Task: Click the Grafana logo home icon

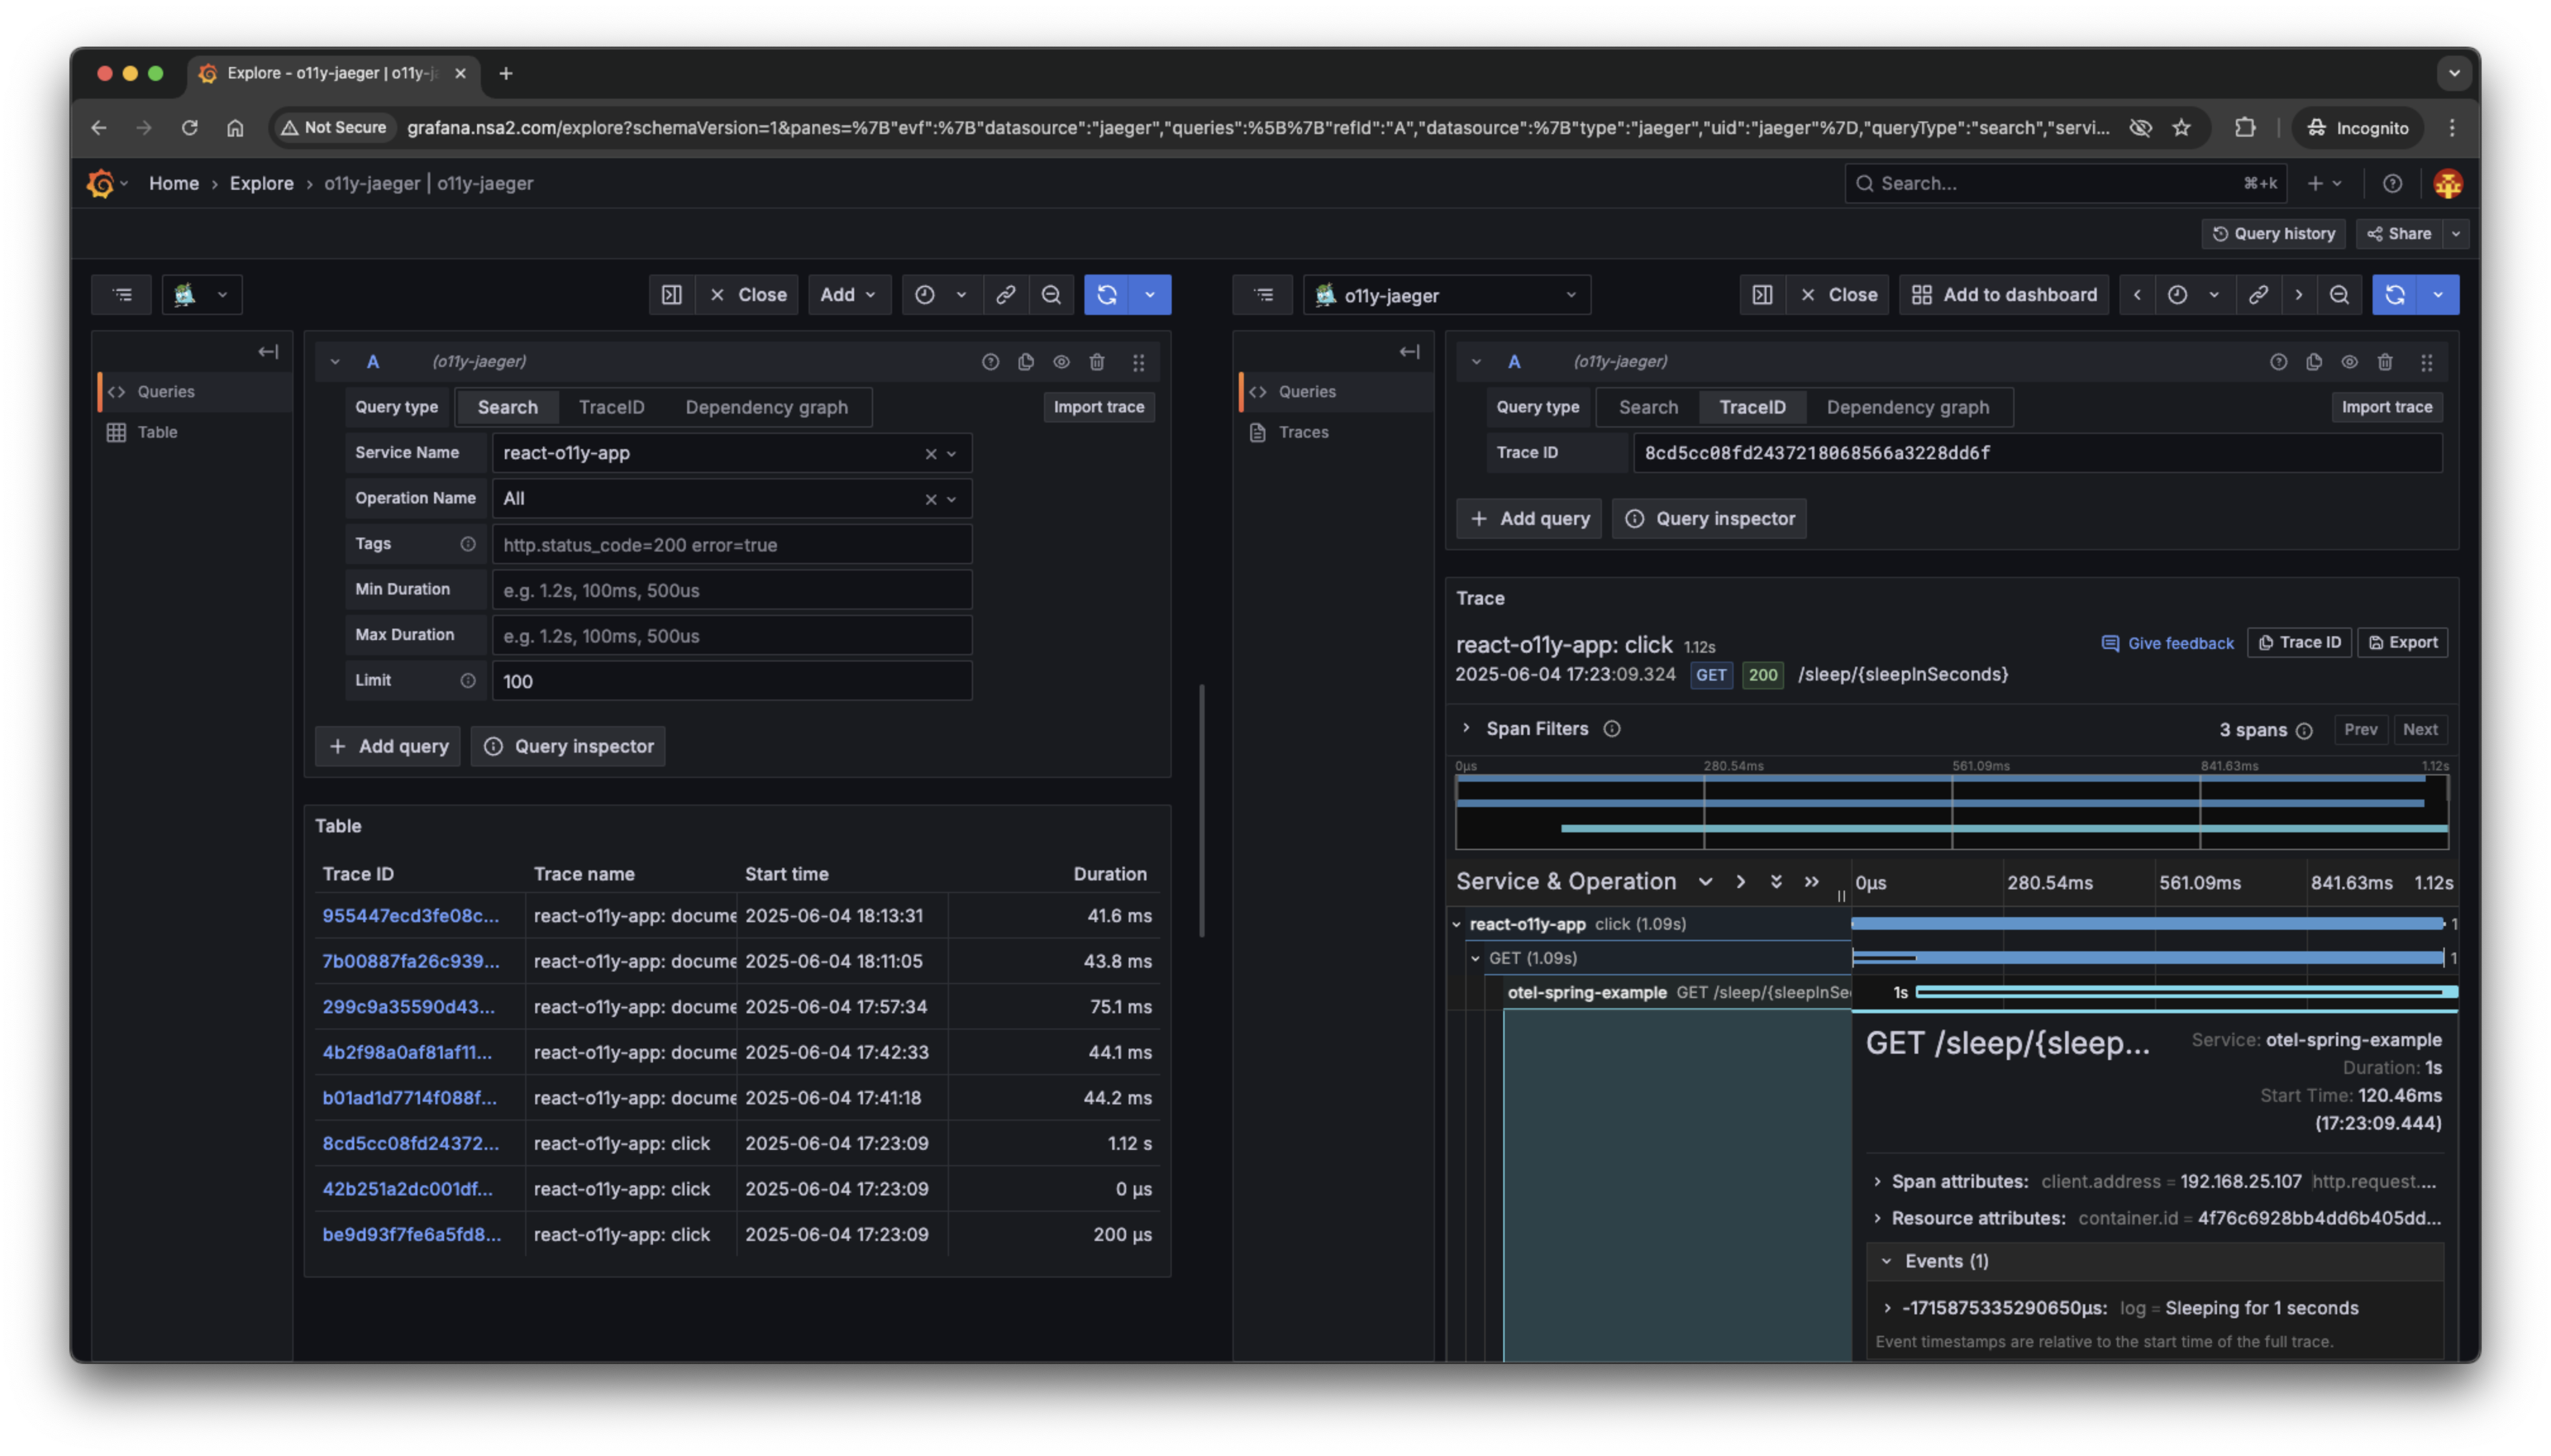Action: click(101, 183)
